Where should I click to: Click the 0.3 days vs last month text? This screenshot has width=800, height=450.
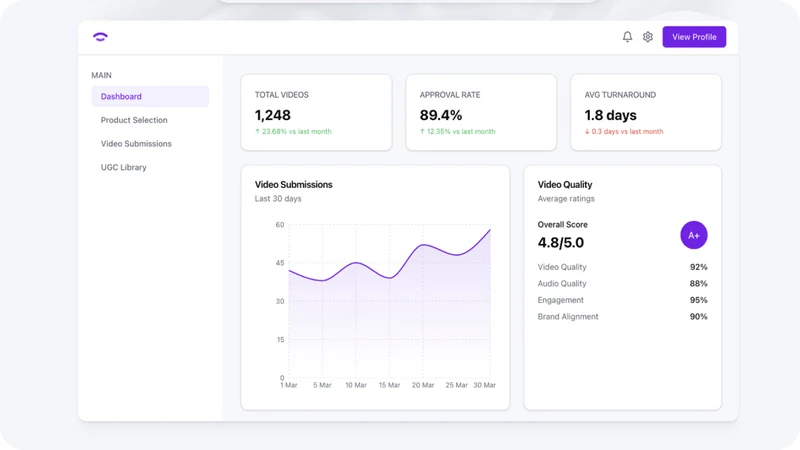click(x=623, y=131)
